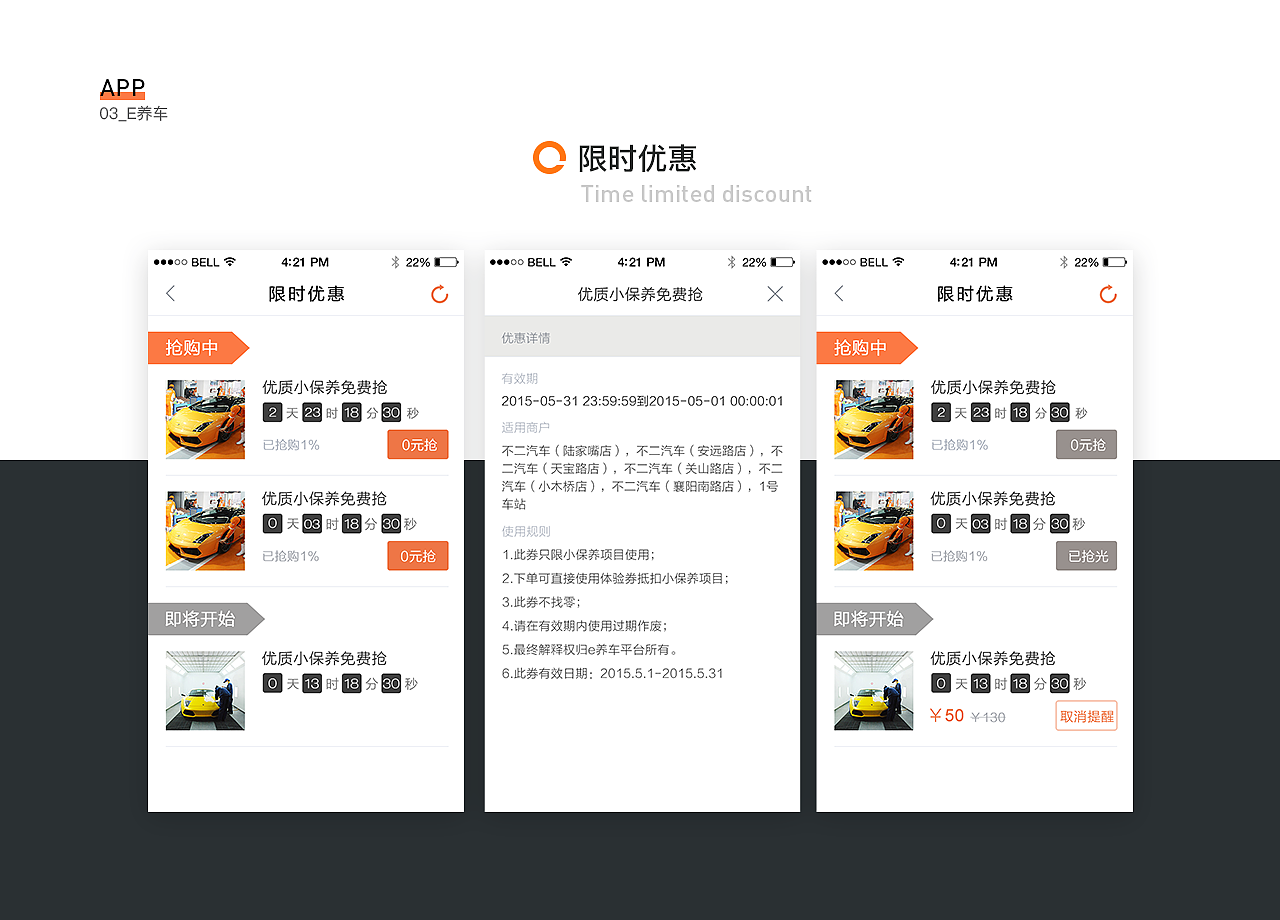1280x920 pixels.
Task: Tap the refresh icon on the right screen
Action: (1107, 294)
